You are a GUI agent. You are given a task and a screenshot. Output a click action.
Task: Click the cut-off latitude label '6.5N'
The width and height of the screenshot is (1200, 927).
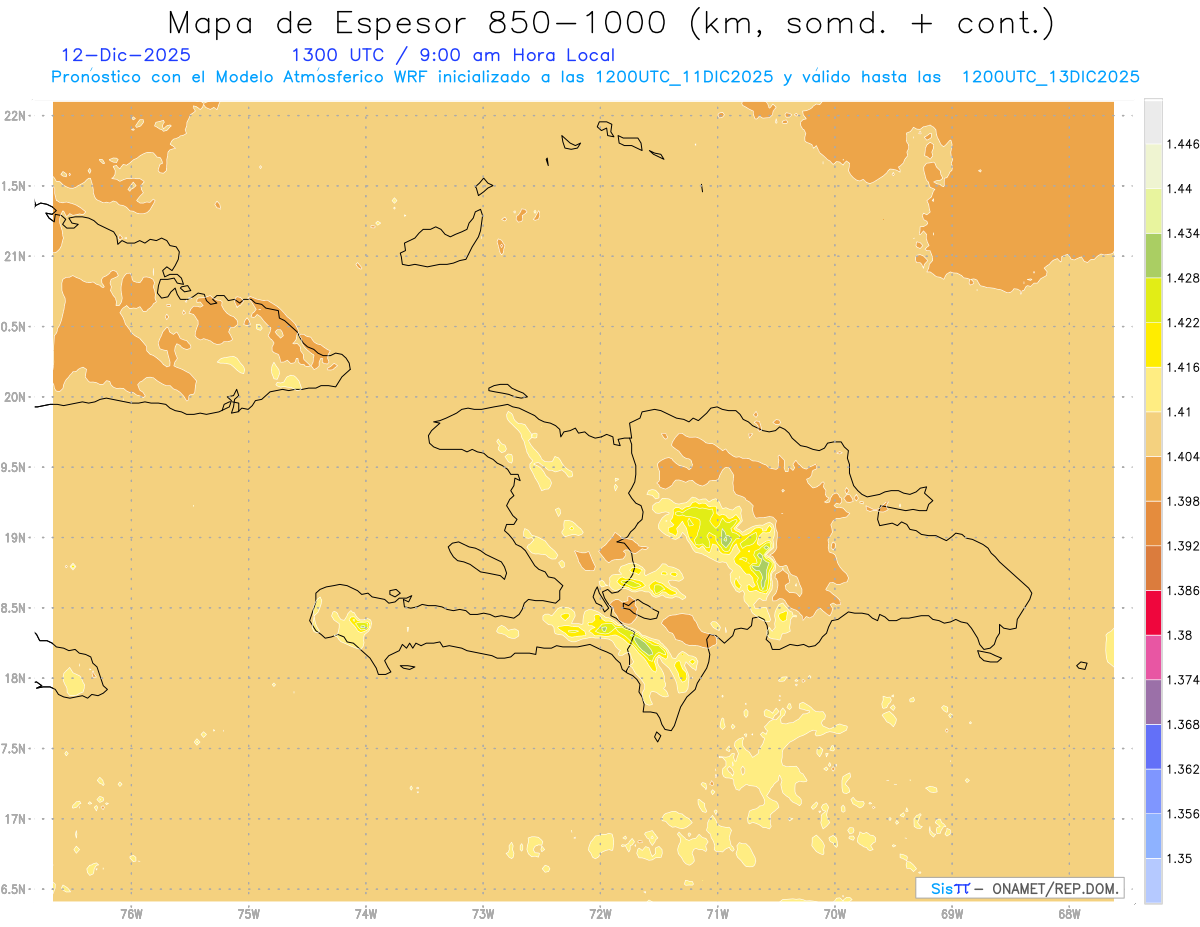(15, 889)
